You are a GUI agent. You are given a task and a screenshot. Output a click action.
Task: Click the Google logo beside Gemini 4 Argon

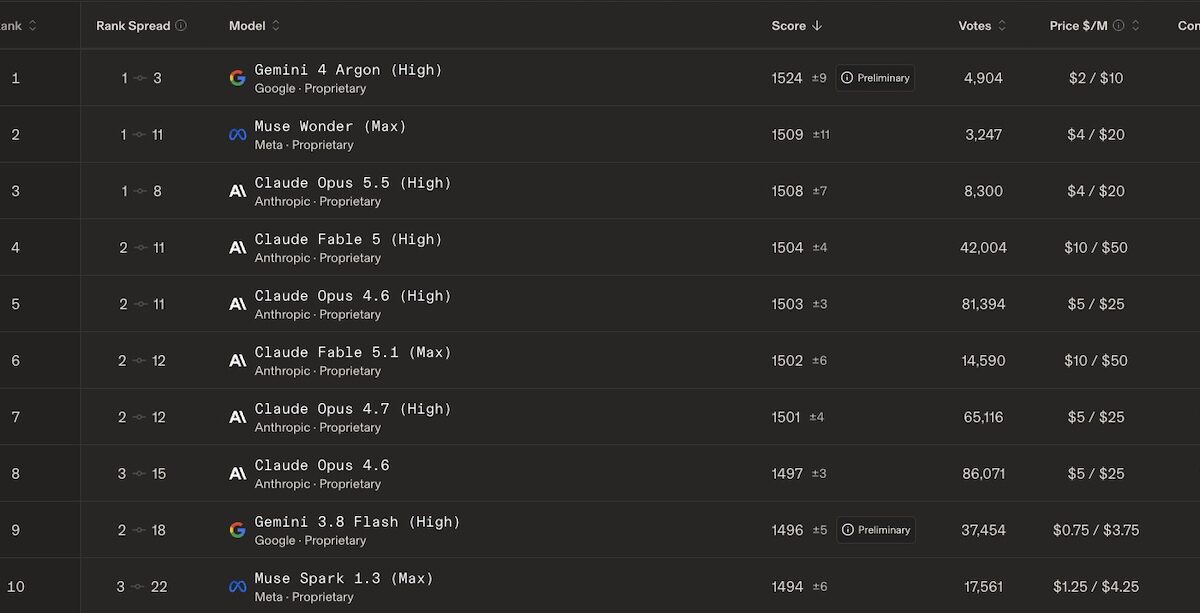[x=237, y=78]
